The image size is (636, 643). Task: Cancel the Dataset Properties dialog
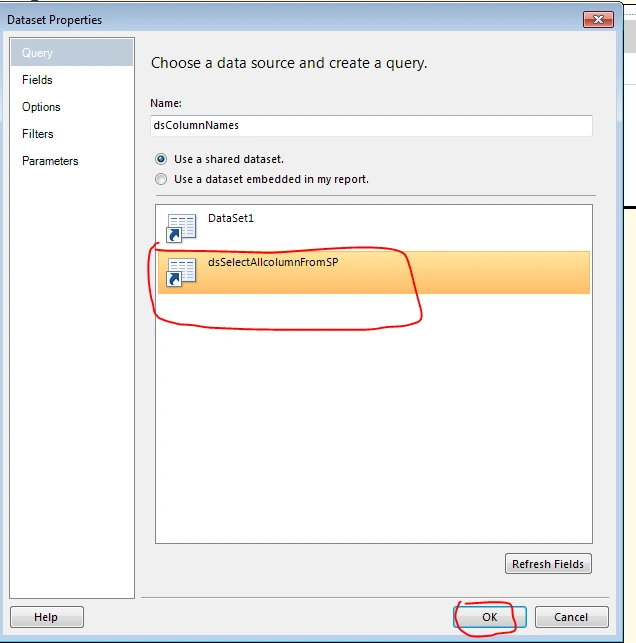(x=571, y=617)
